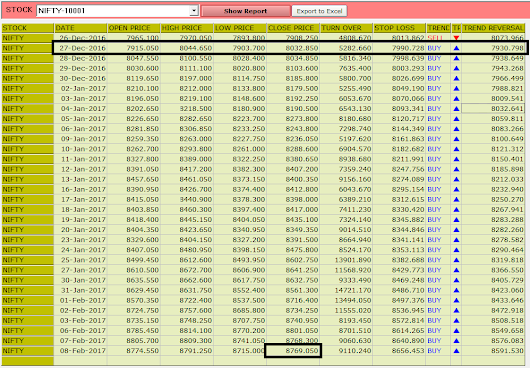Image resolution: width=530 pixels, height=368 pixels.
Task: Click blue up arrow for 25-Jan-2017
Action: tap(456, 260)
